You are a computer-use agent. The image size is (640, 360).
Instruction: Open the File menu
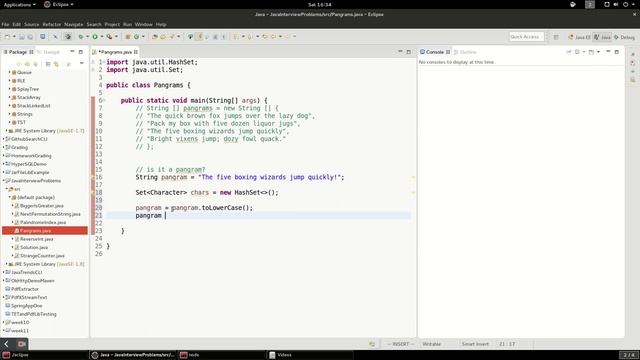point(5,24)
